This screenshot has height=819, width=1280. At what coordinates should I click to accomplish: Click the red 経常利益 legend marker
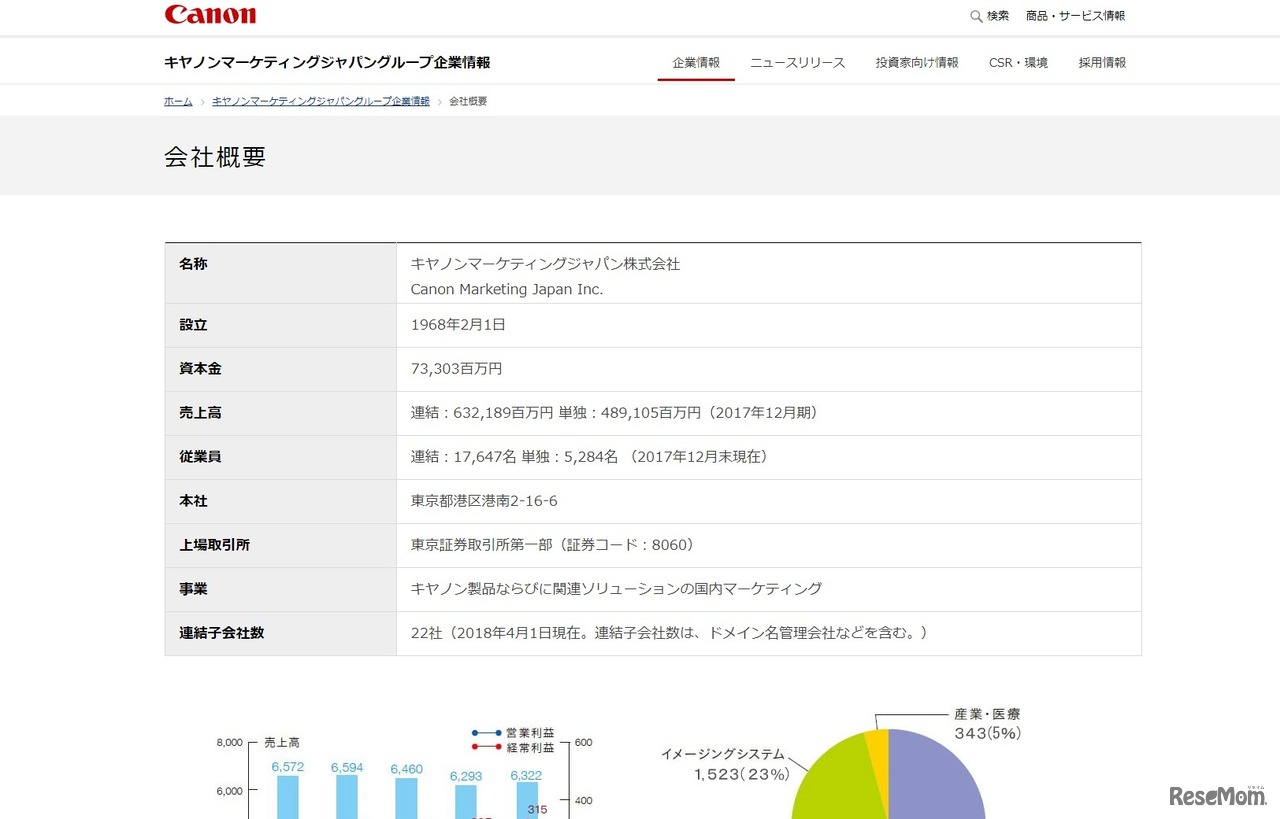485,747
